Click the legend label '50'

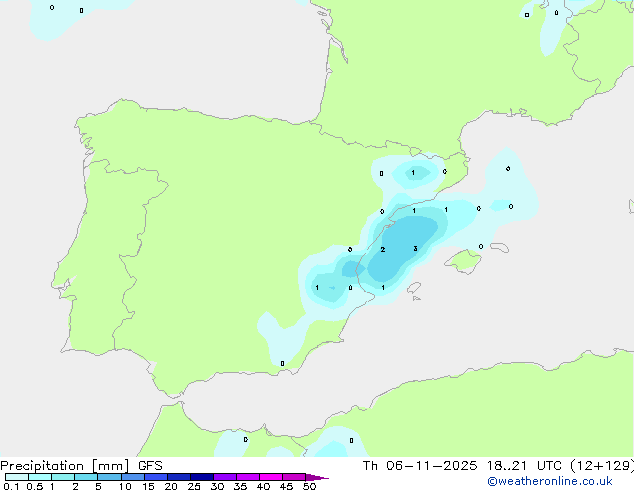coord(309,486)
